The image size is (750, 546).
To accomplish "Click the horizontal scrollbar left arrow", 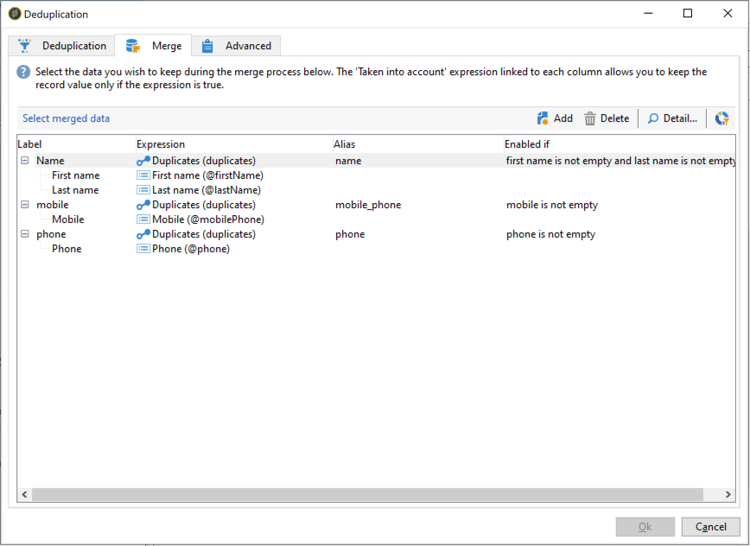I will tap(24, 494).
